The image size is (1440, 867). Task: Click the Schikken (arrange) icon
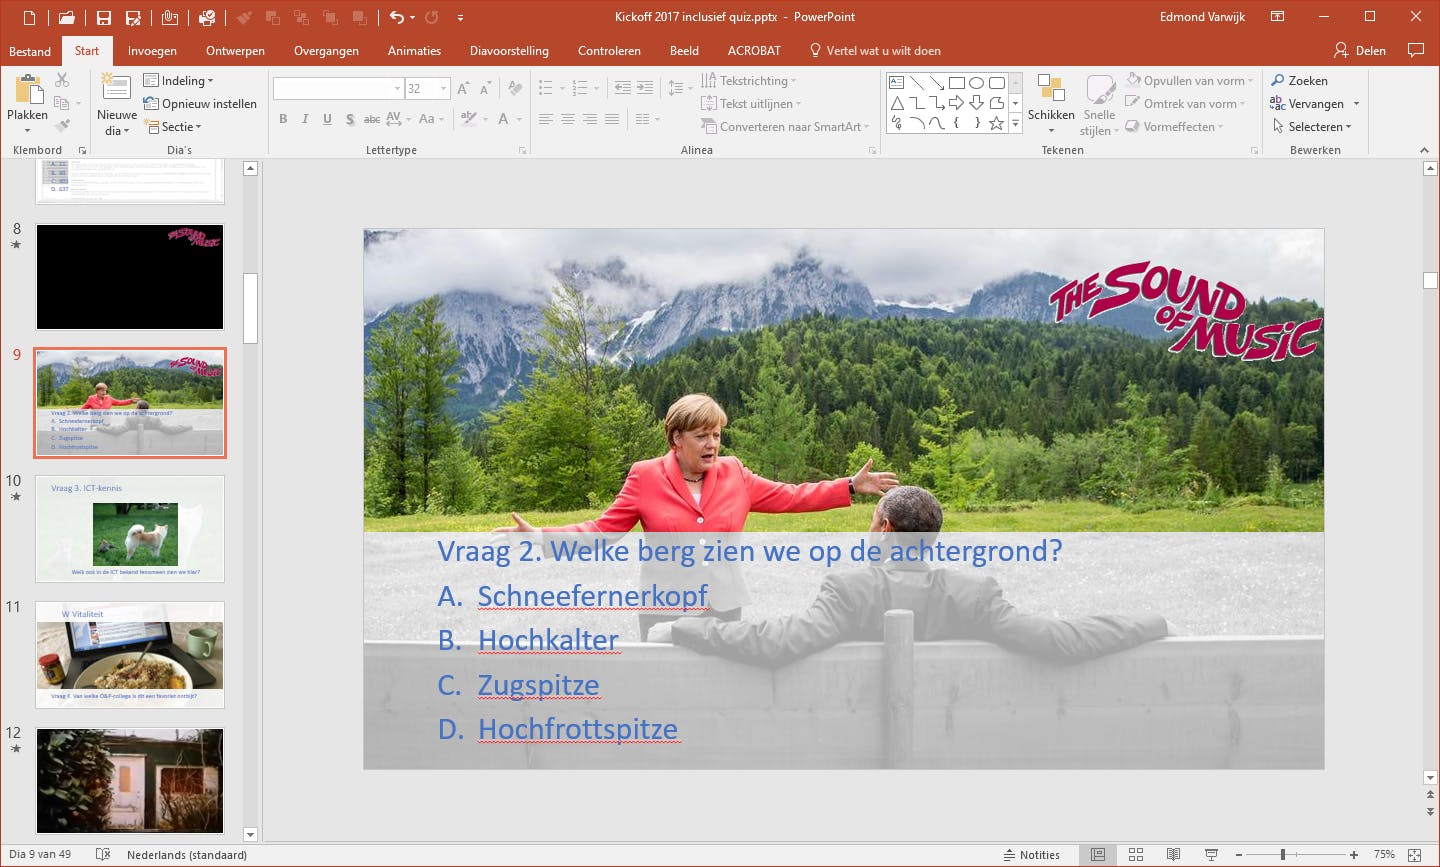(1051, 89)
